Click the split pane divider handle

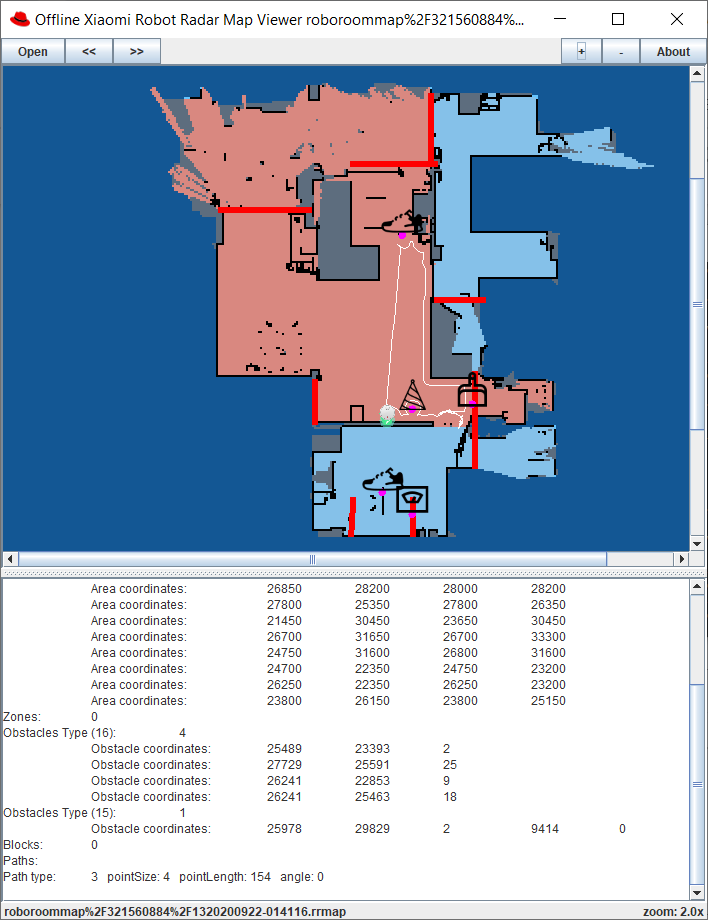point(354,573)
